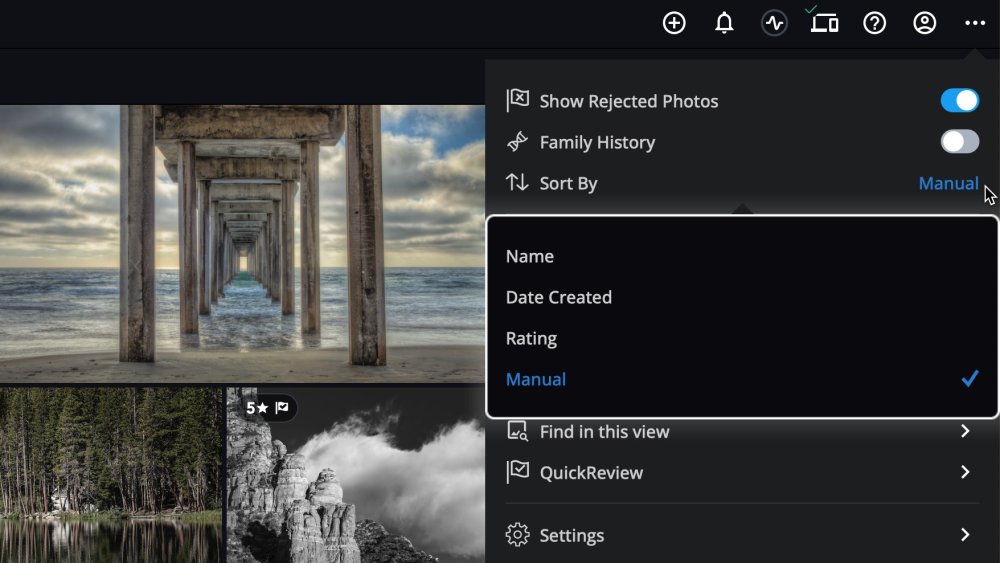Screen dimensions: 1000x563
Task: Disable the Show Rejected Photos toggle
Action: point(959,101)
